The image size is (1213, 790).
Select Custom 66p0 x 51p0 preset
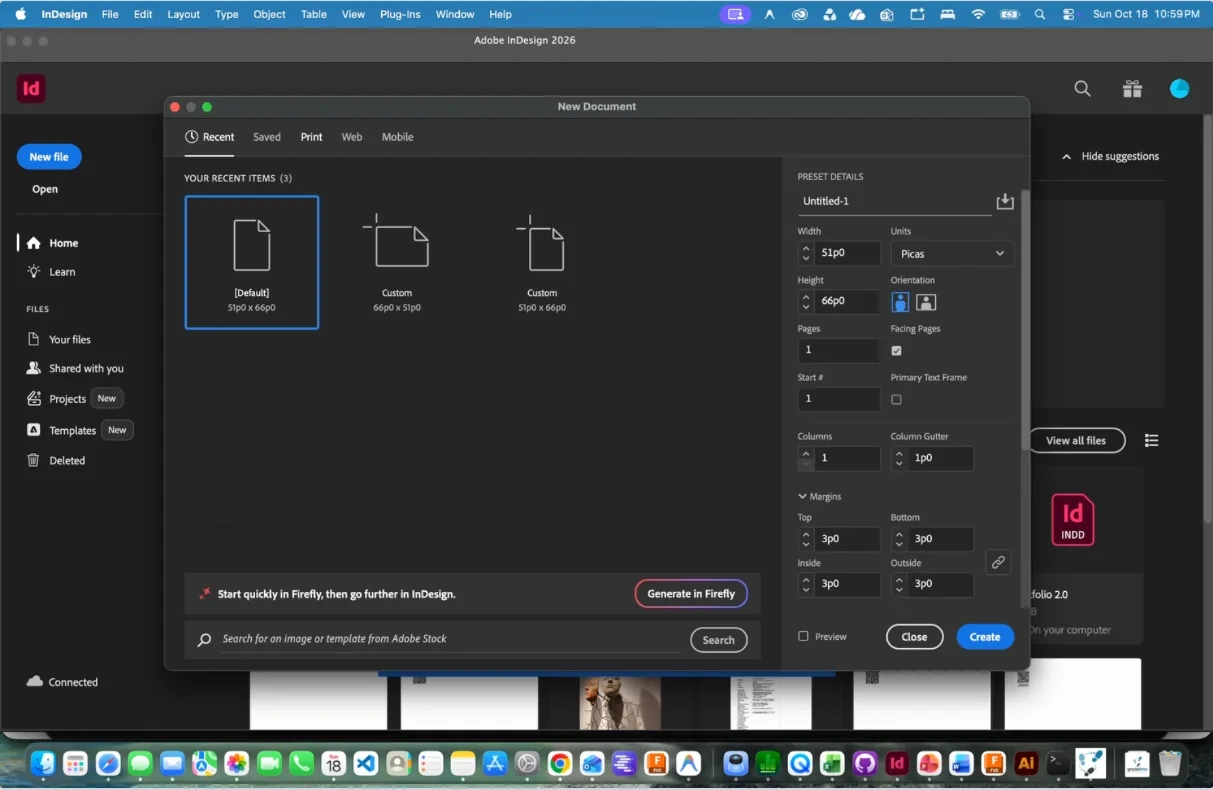tap(397, 263)
